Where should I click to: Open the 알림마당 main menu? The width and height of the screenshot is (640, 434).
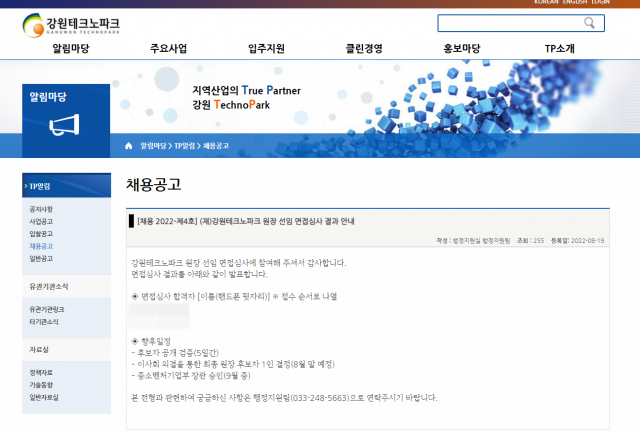[71, 49]
